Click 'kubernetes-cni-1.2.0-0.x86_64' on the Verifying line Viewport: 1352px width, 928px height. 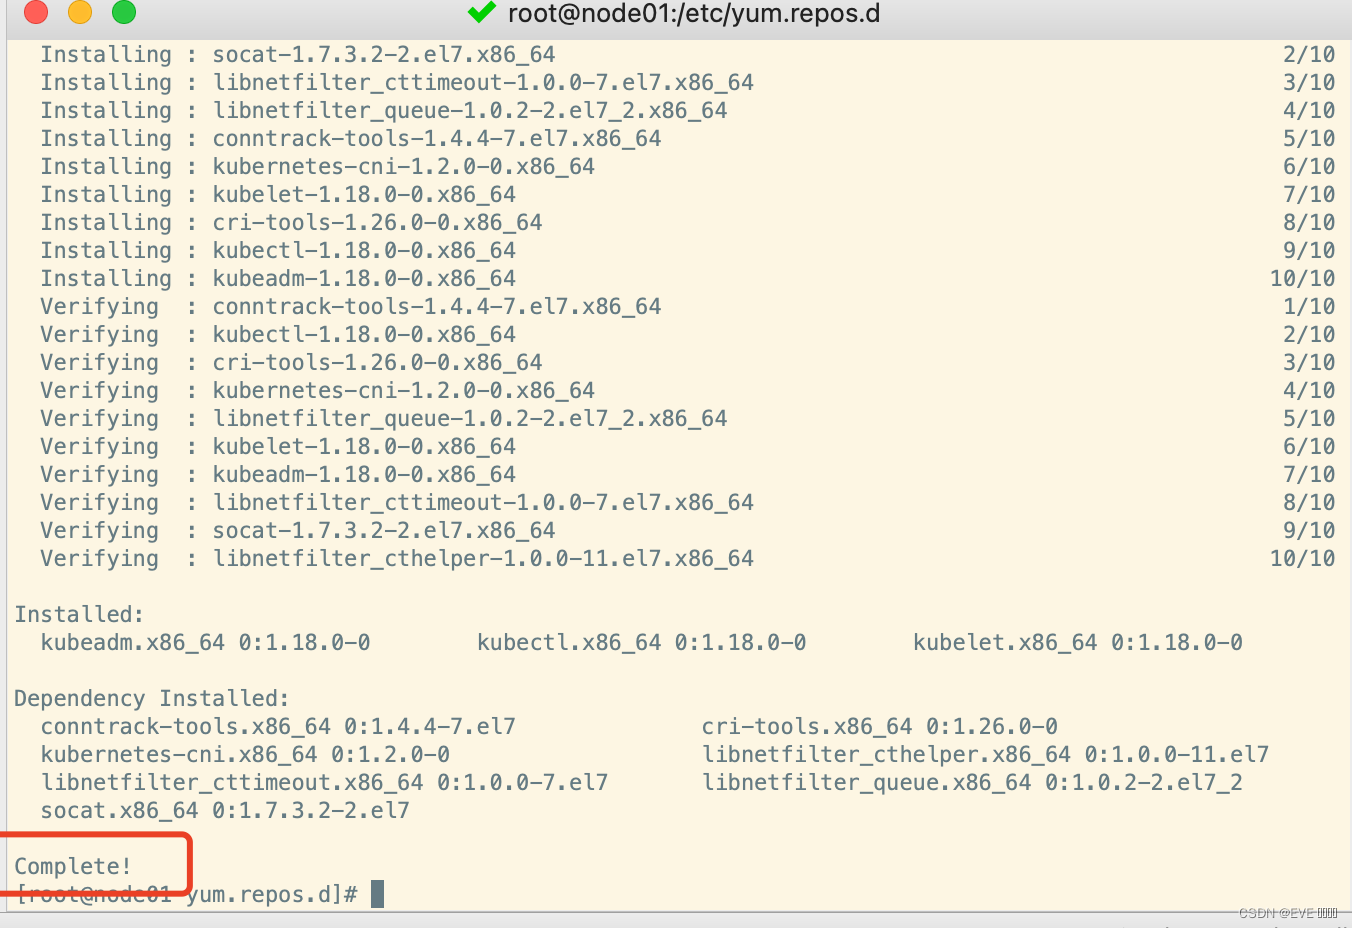pos(404,391)
